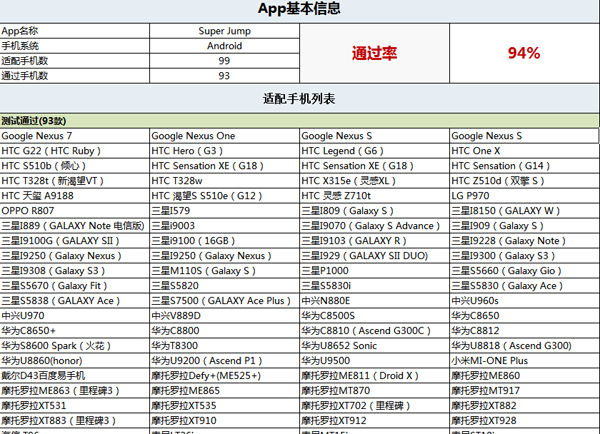Click the "HTC G22 ( HTC Ruby )" cell
The width and height of the screenshot is (600, 434).
click(x=75, y=151)
